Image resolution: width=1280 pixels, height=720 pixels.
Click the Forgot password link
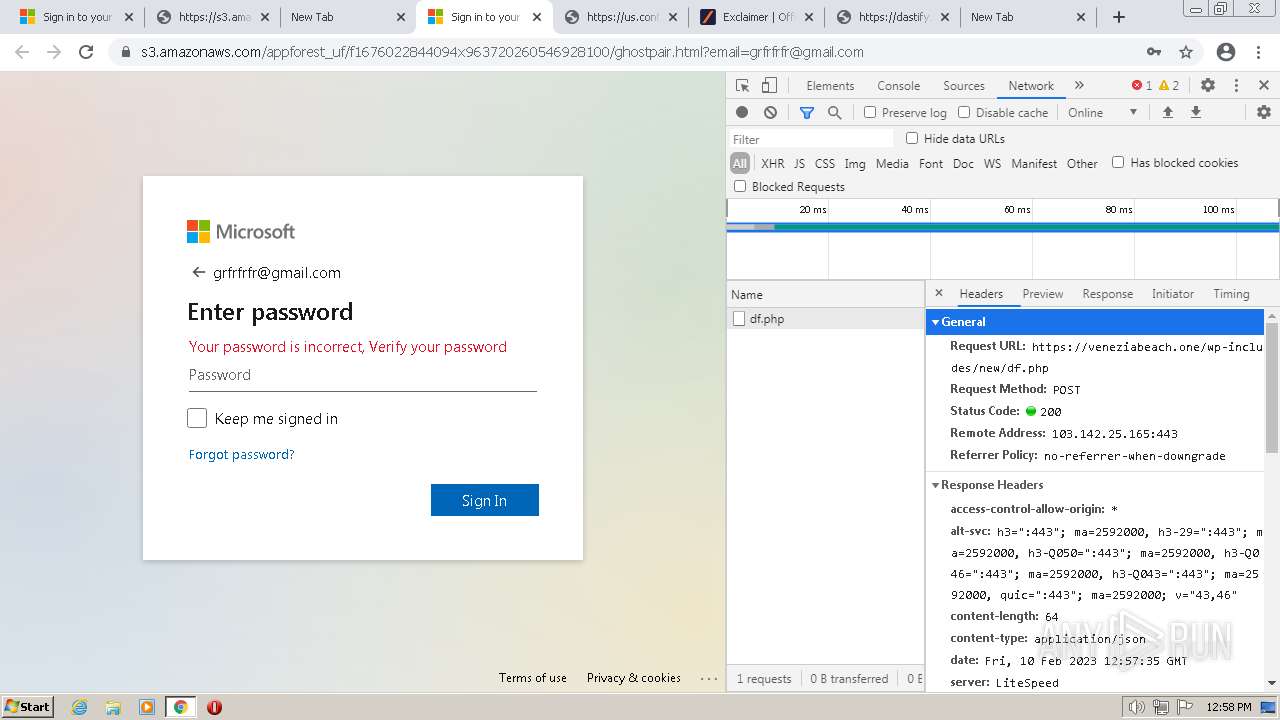[x=241, y=454]
